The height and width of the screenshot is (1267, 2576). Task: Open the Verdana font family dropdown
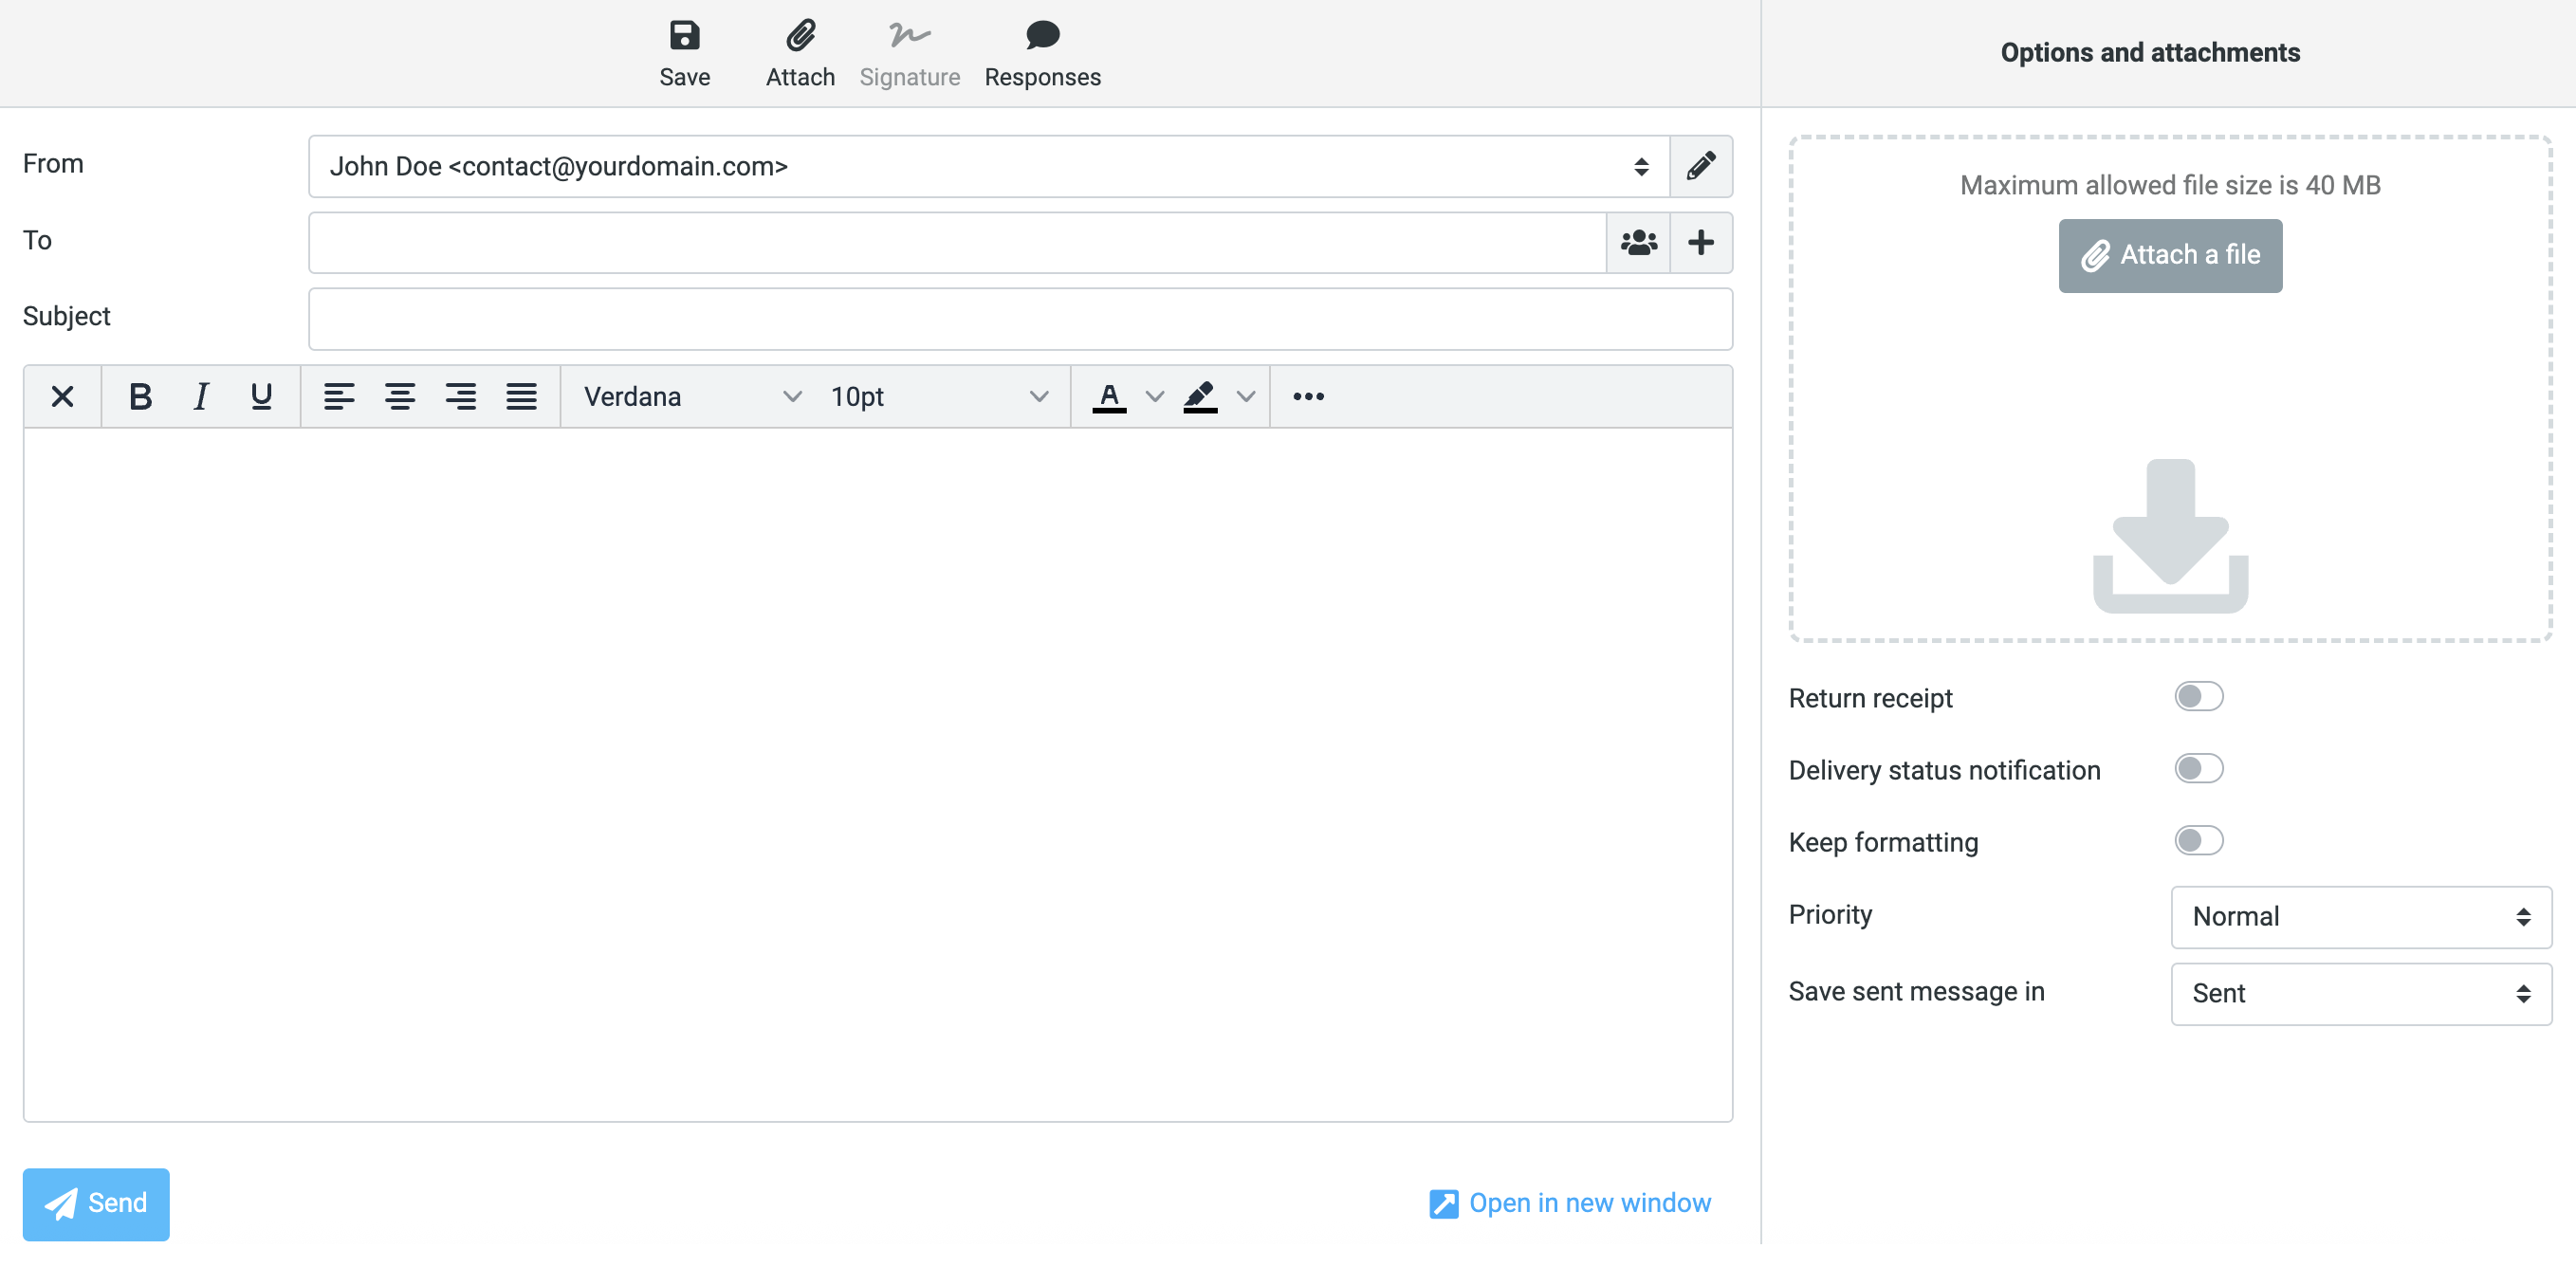coord(692,397)
